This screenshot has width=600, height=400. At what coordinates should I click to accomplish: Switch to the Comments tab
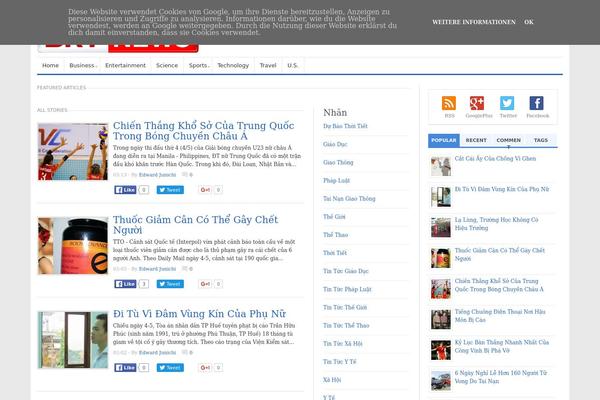click(509, 140)
